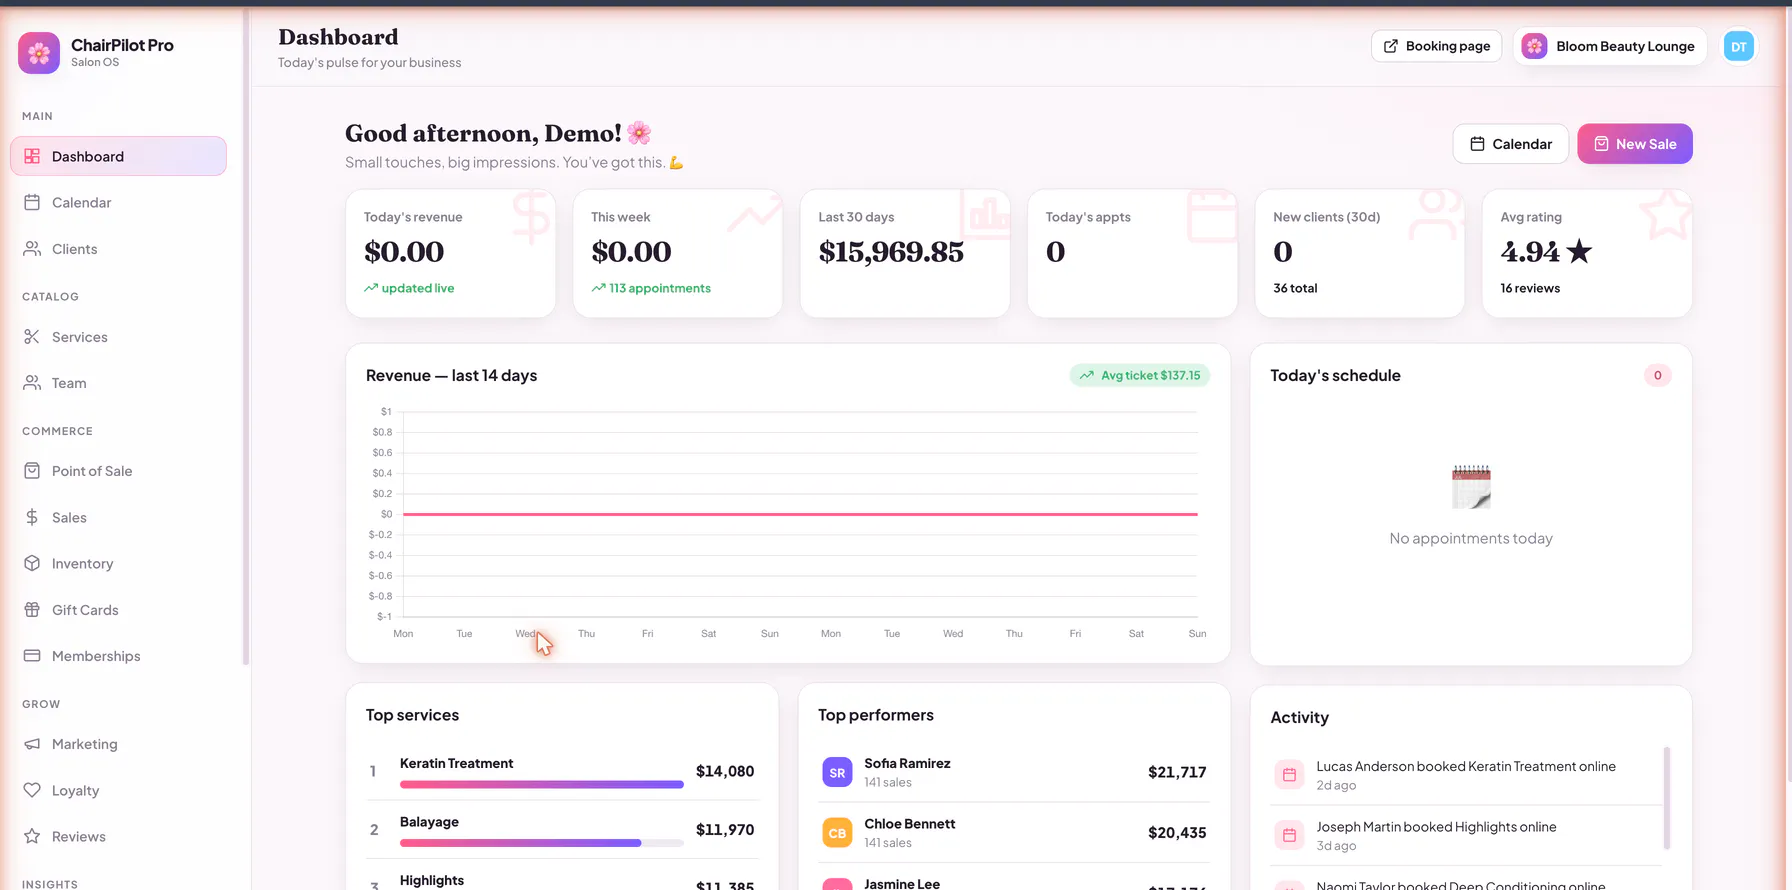1792x890 pixels.
Task: Click the $14,080 Keratin Treatment amount
Action: 725,771
